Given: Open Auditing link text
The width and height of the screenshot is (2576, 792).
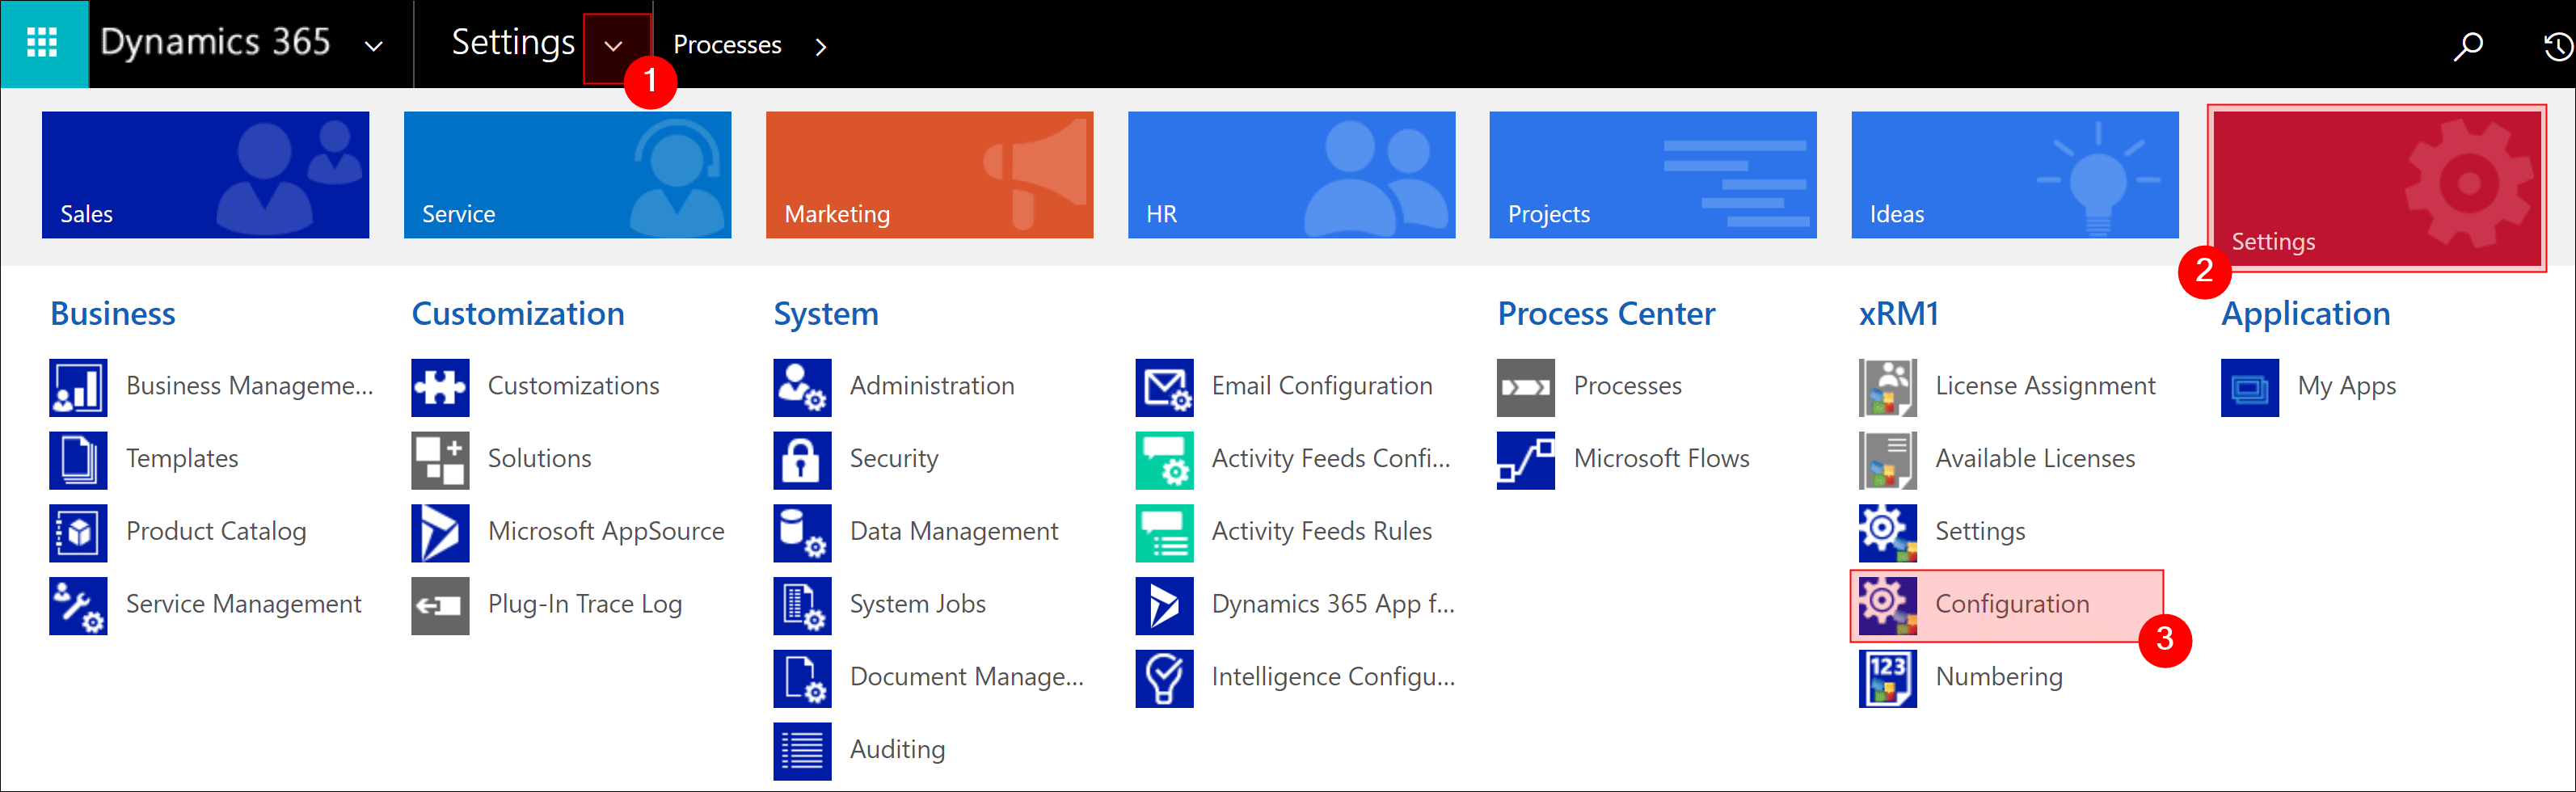Looking at the screenshot, I should pyautogui.click(x=897, y=750).
